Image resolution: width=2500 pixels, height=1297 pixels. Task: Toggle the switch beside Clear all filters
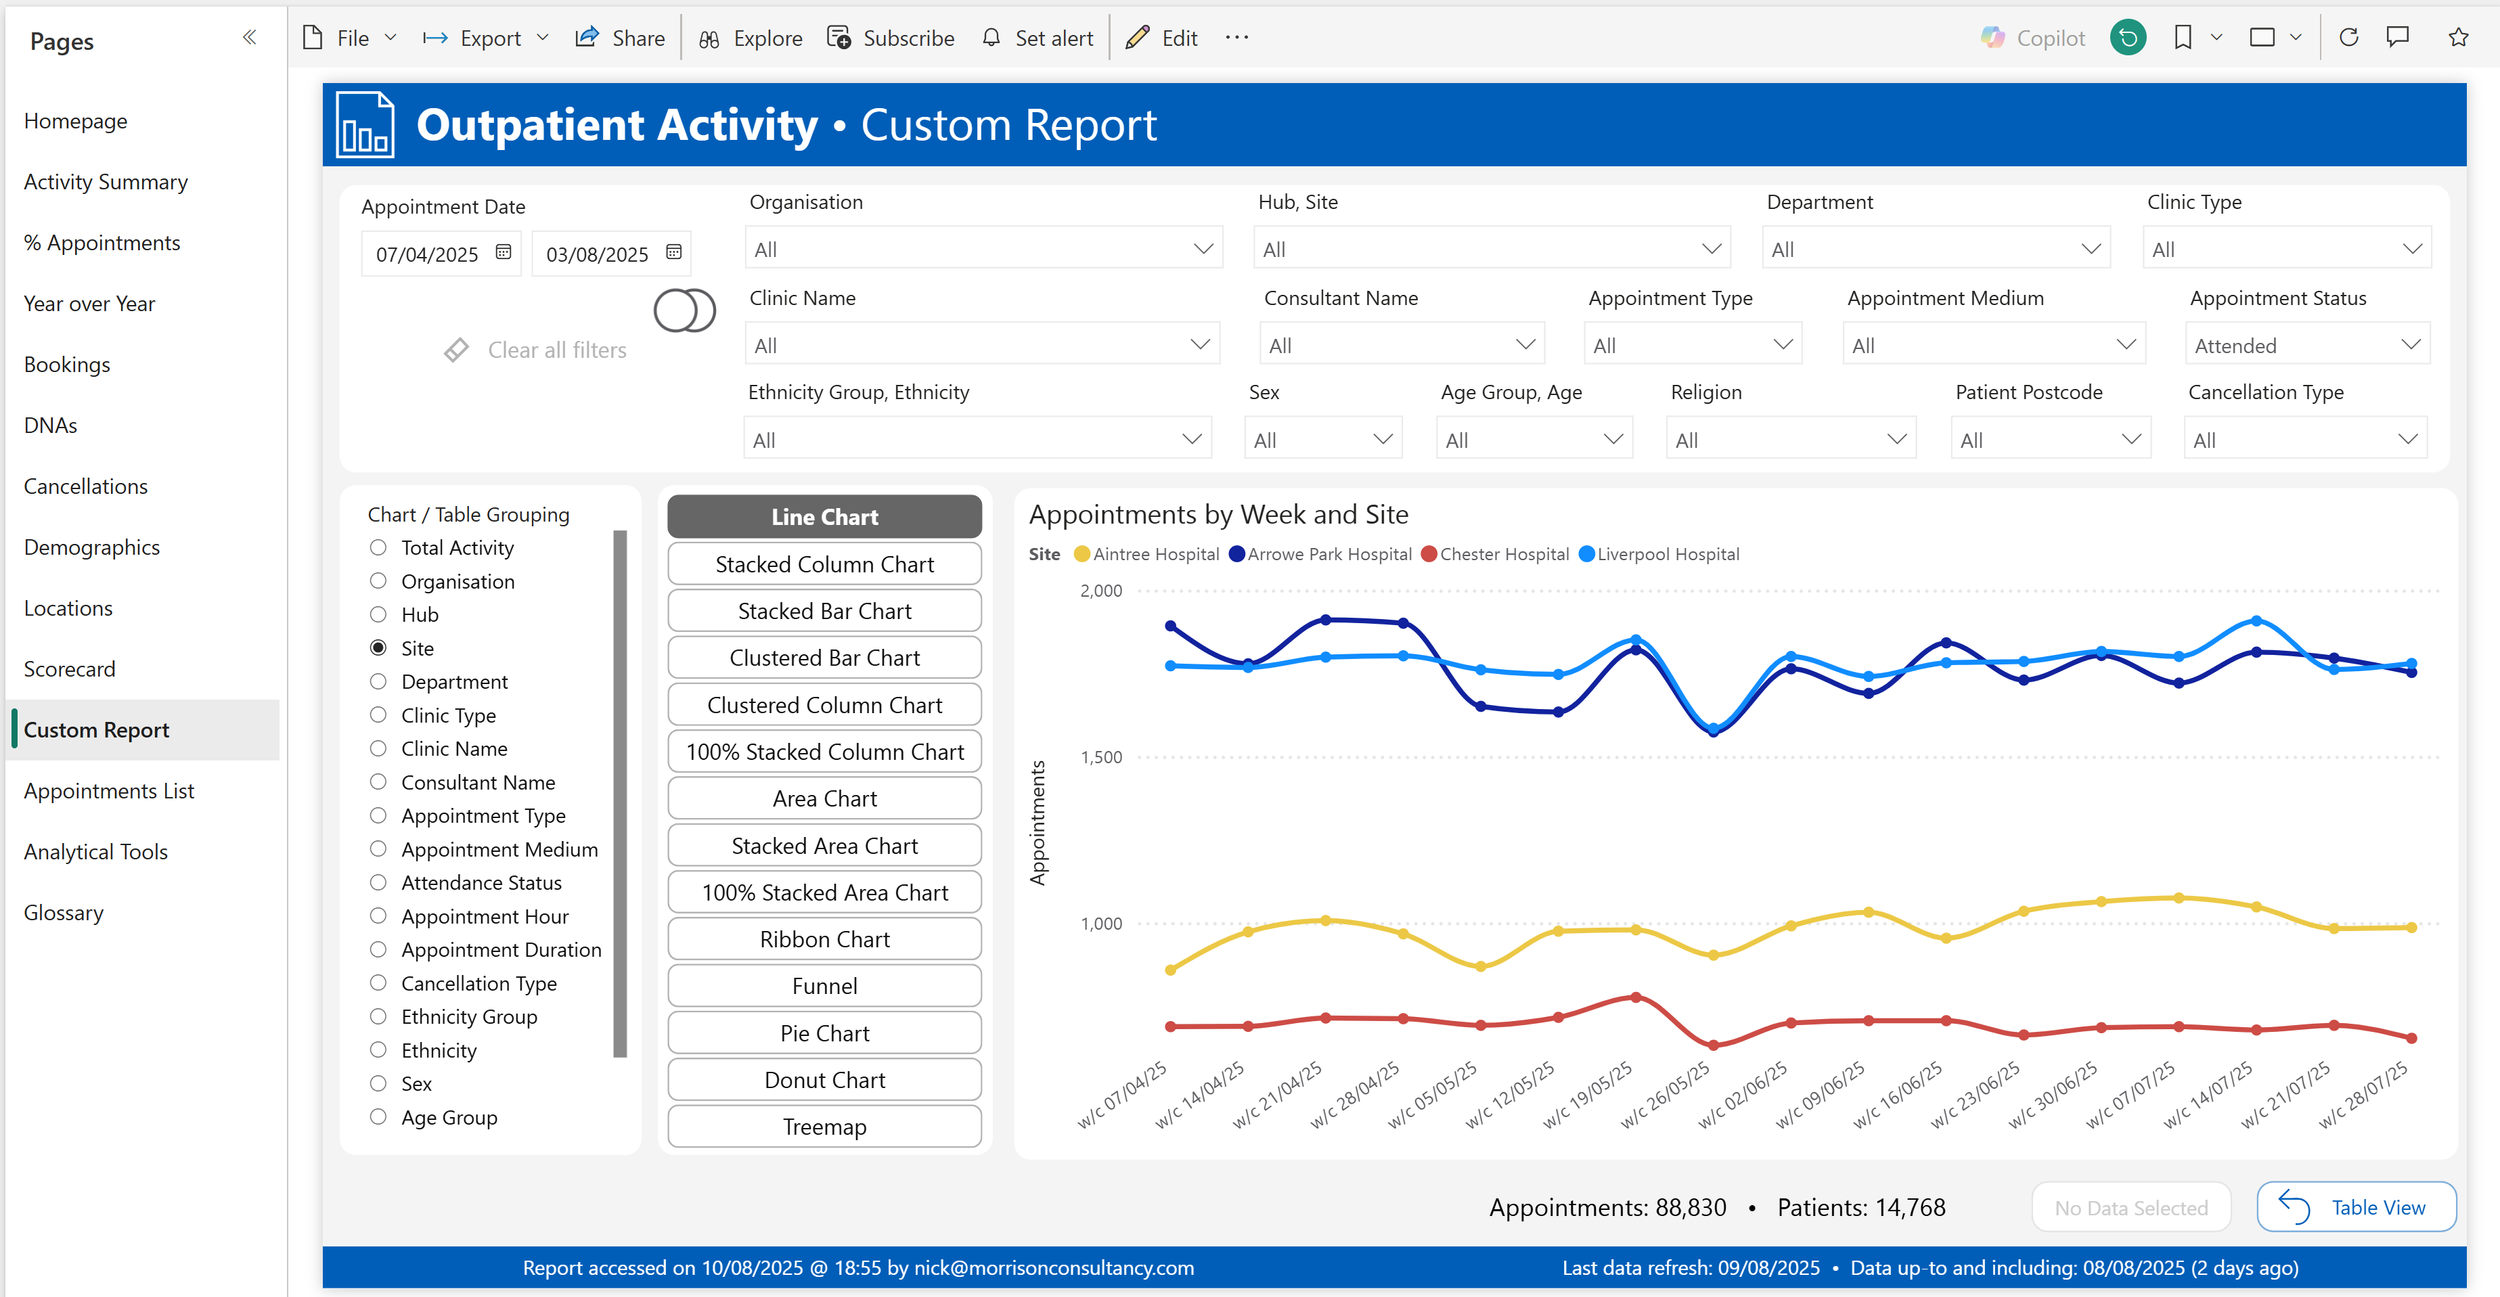[x=685, y=310]
